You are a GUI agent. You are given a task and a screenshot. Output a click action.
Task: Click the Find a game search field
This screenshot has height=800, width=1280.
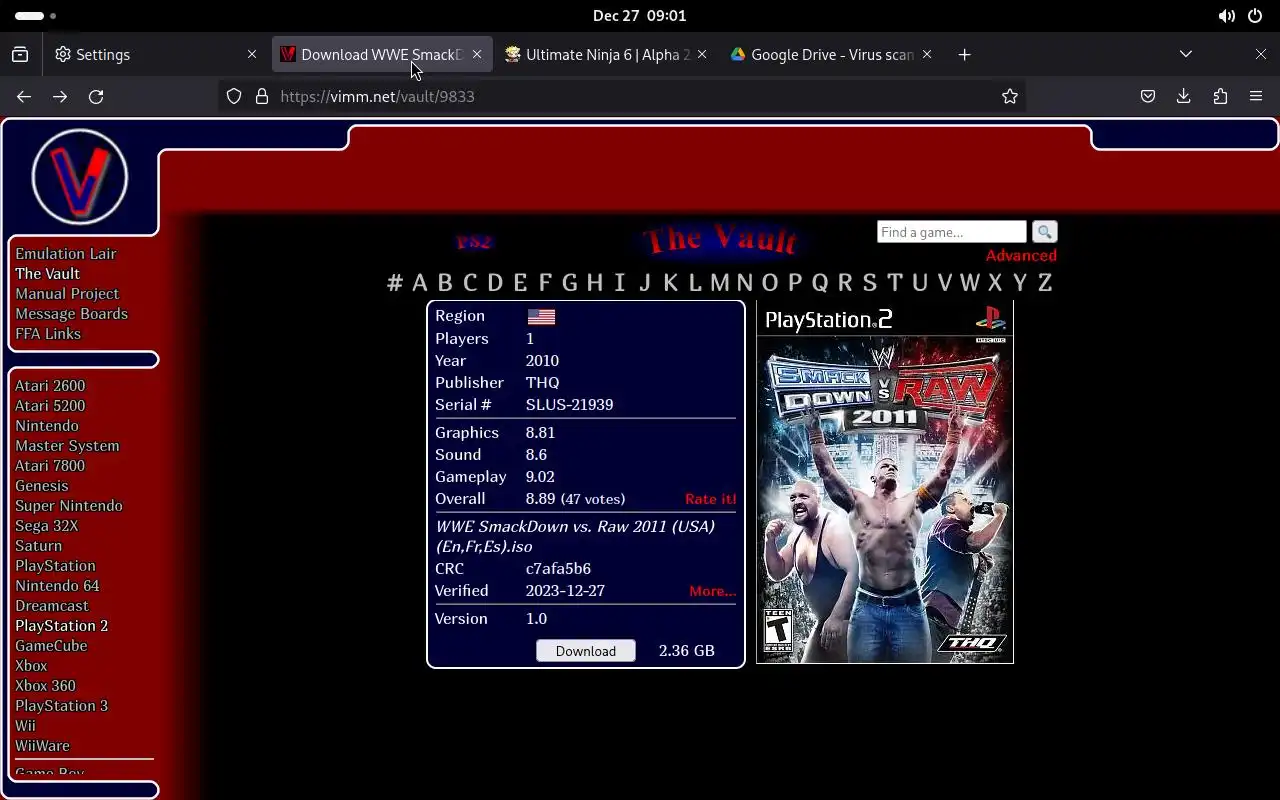point(951,232)
